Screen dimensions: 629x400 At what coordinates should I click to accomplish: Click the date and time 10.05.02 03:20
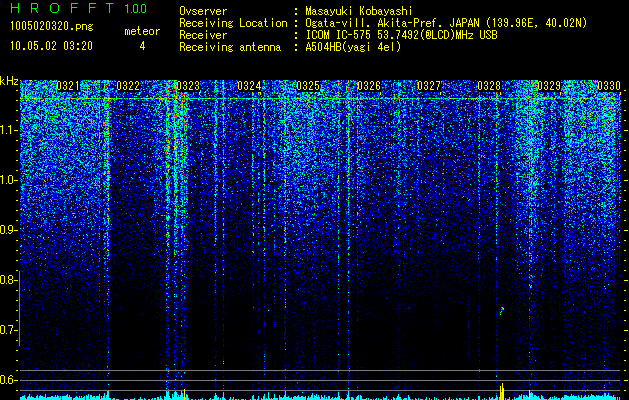(51, 46)
